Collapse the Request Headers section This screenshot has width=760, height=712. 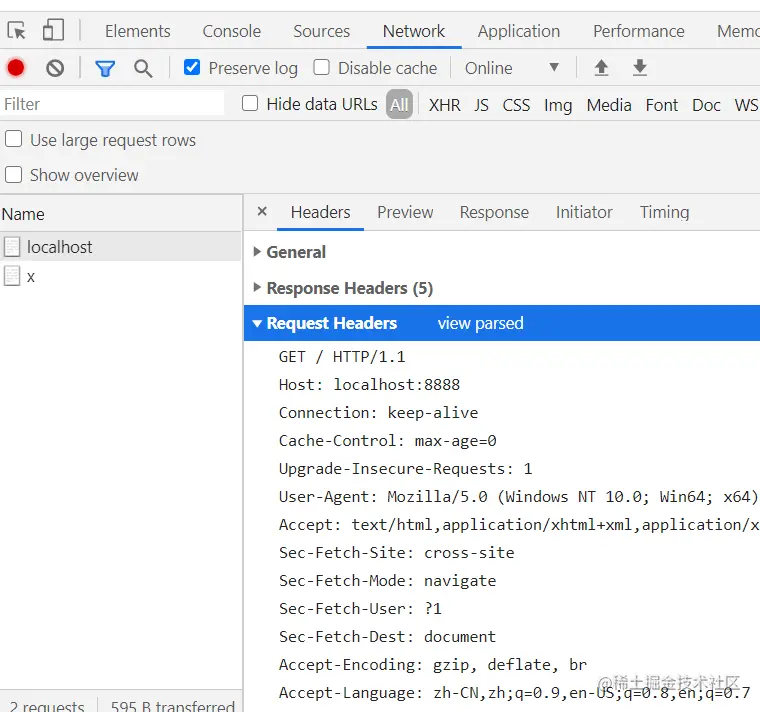point(257,323)
